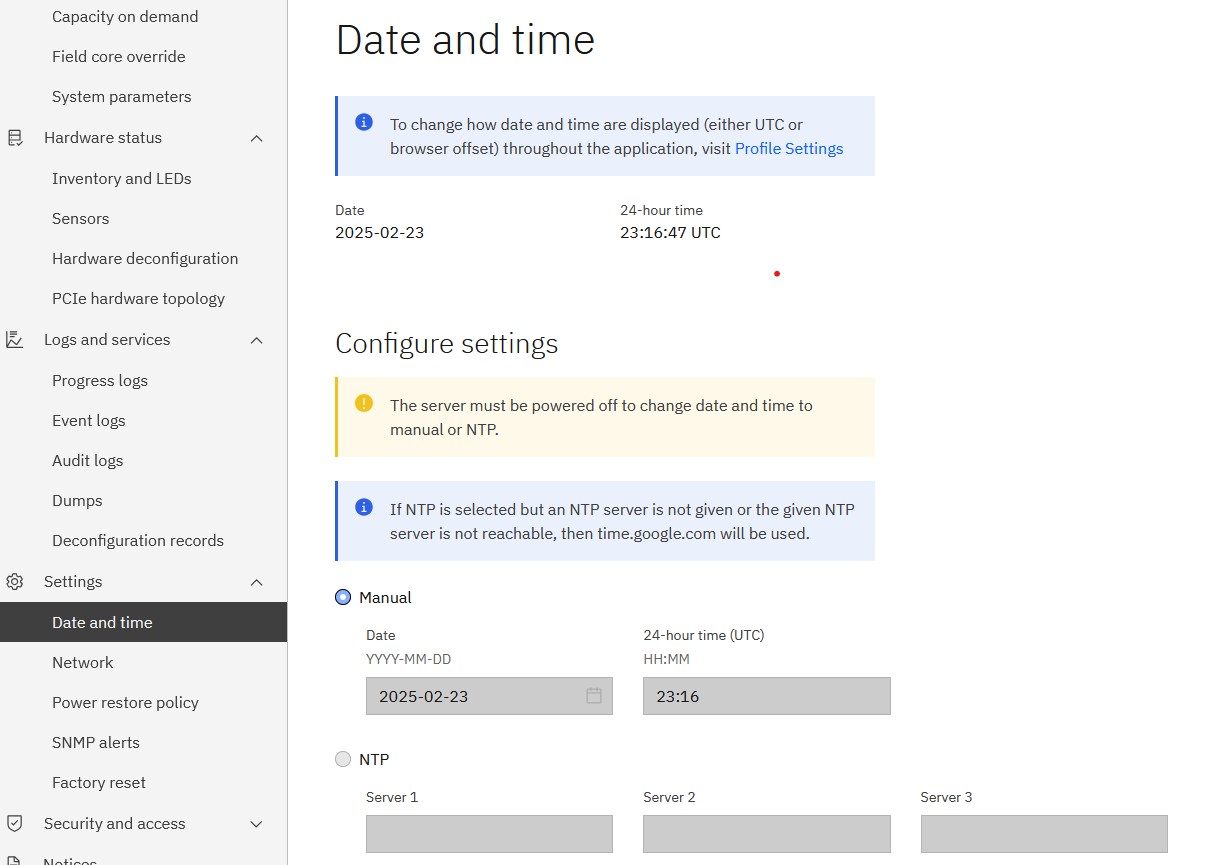Open the Network settings page
Viewport: 1210px width, 865px height.
[x=83, y=662]
